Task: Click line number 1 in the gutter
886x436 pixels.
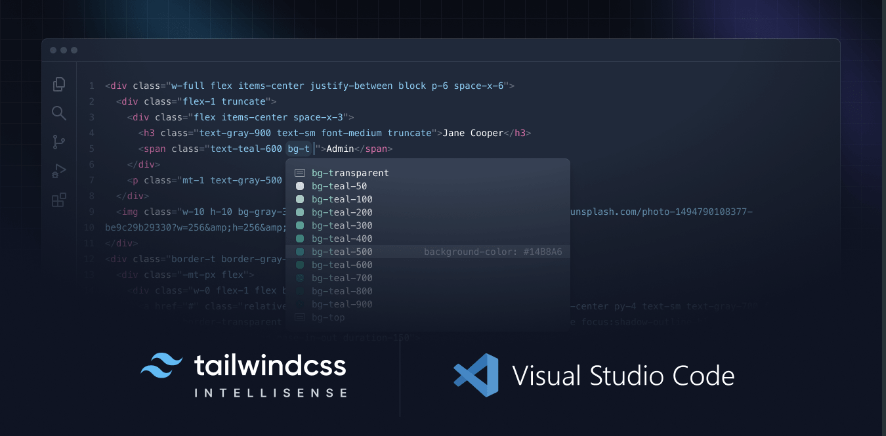Action: point(92,86)
